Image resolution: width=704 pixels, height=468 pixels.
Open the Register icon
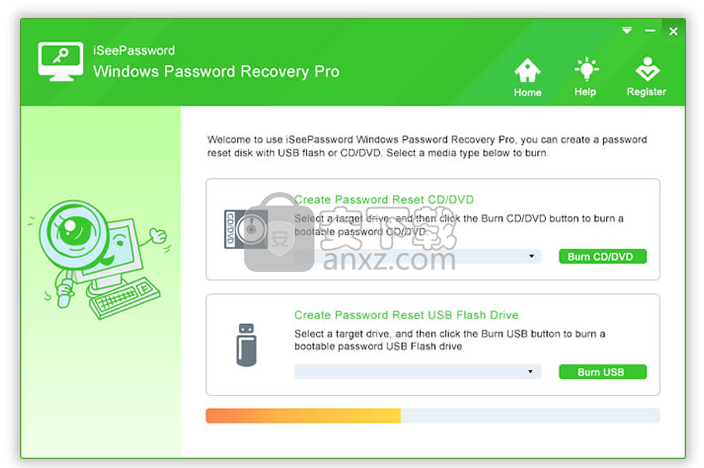647,69
